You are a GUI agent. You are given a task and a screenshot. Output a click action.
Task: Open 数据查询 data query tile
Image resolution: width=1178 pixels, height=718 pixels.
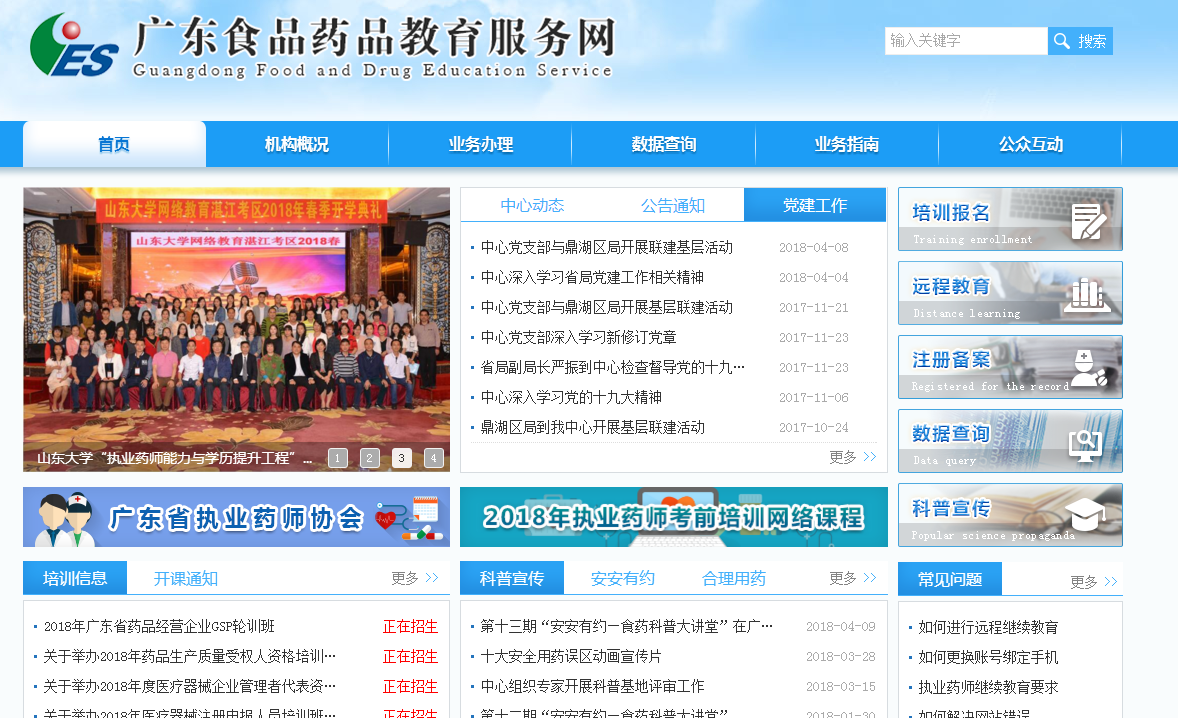pyautogui.click(x=1009, y=441)
